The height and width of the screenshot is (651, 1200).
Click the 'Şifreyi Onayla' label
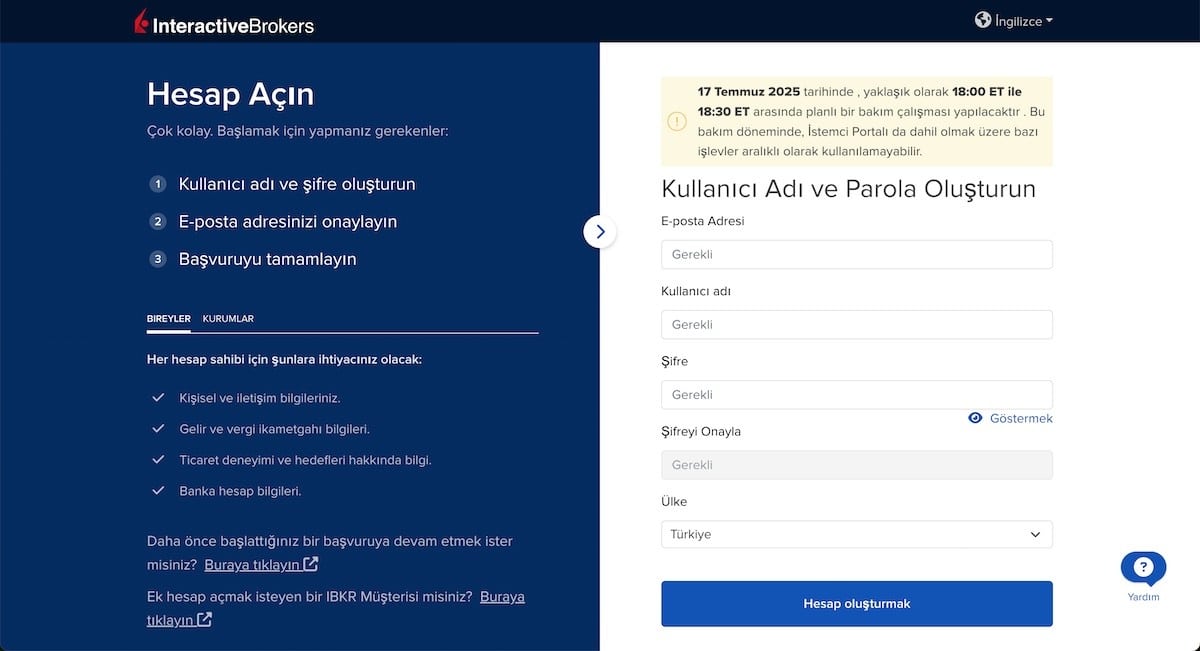click(x=701, y=431)
